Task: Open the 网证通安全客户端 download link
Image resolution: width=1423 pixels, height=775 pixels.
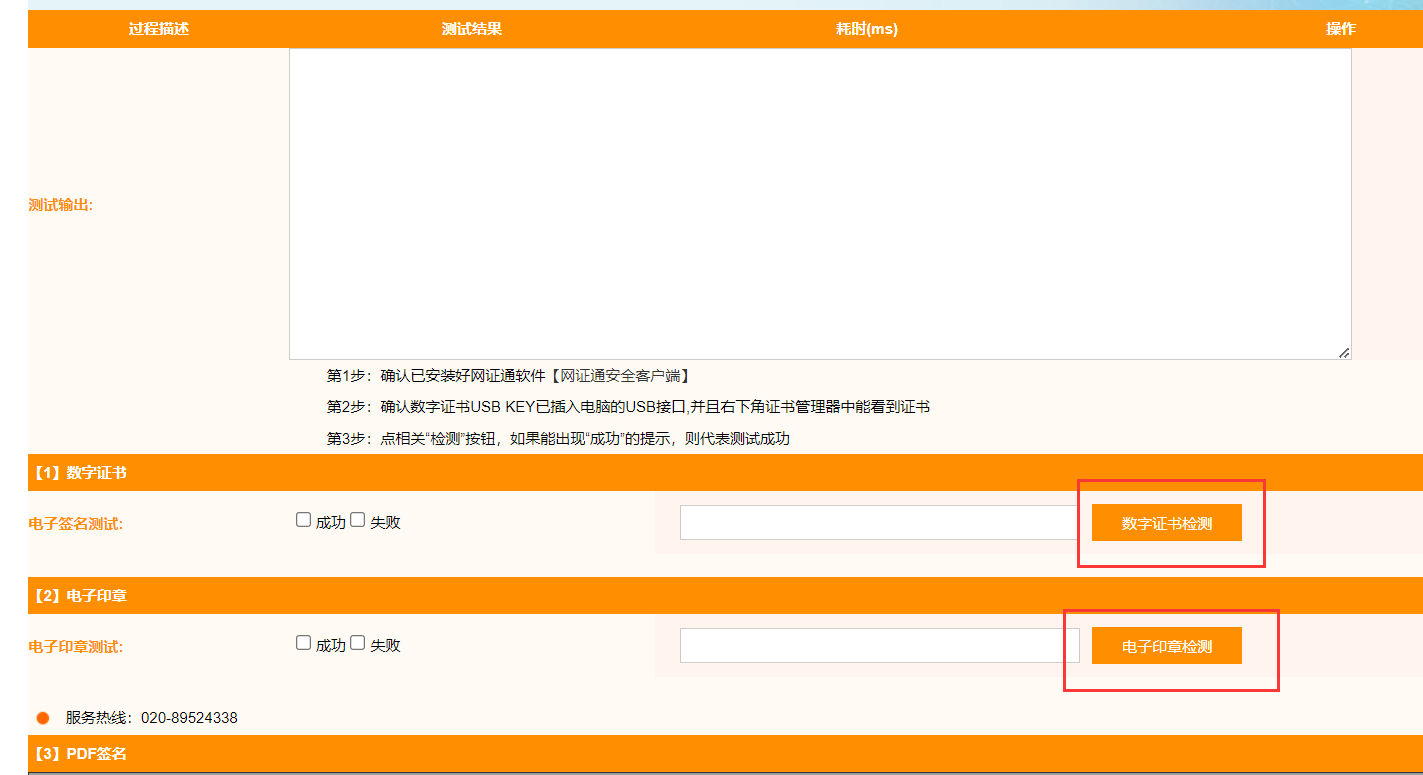Action: (x=620, y=376)
